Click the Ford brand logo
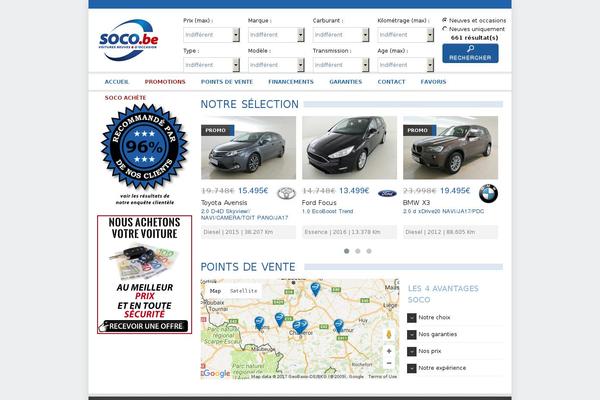This screenshot has width=600, height=400. pos(387,194)
